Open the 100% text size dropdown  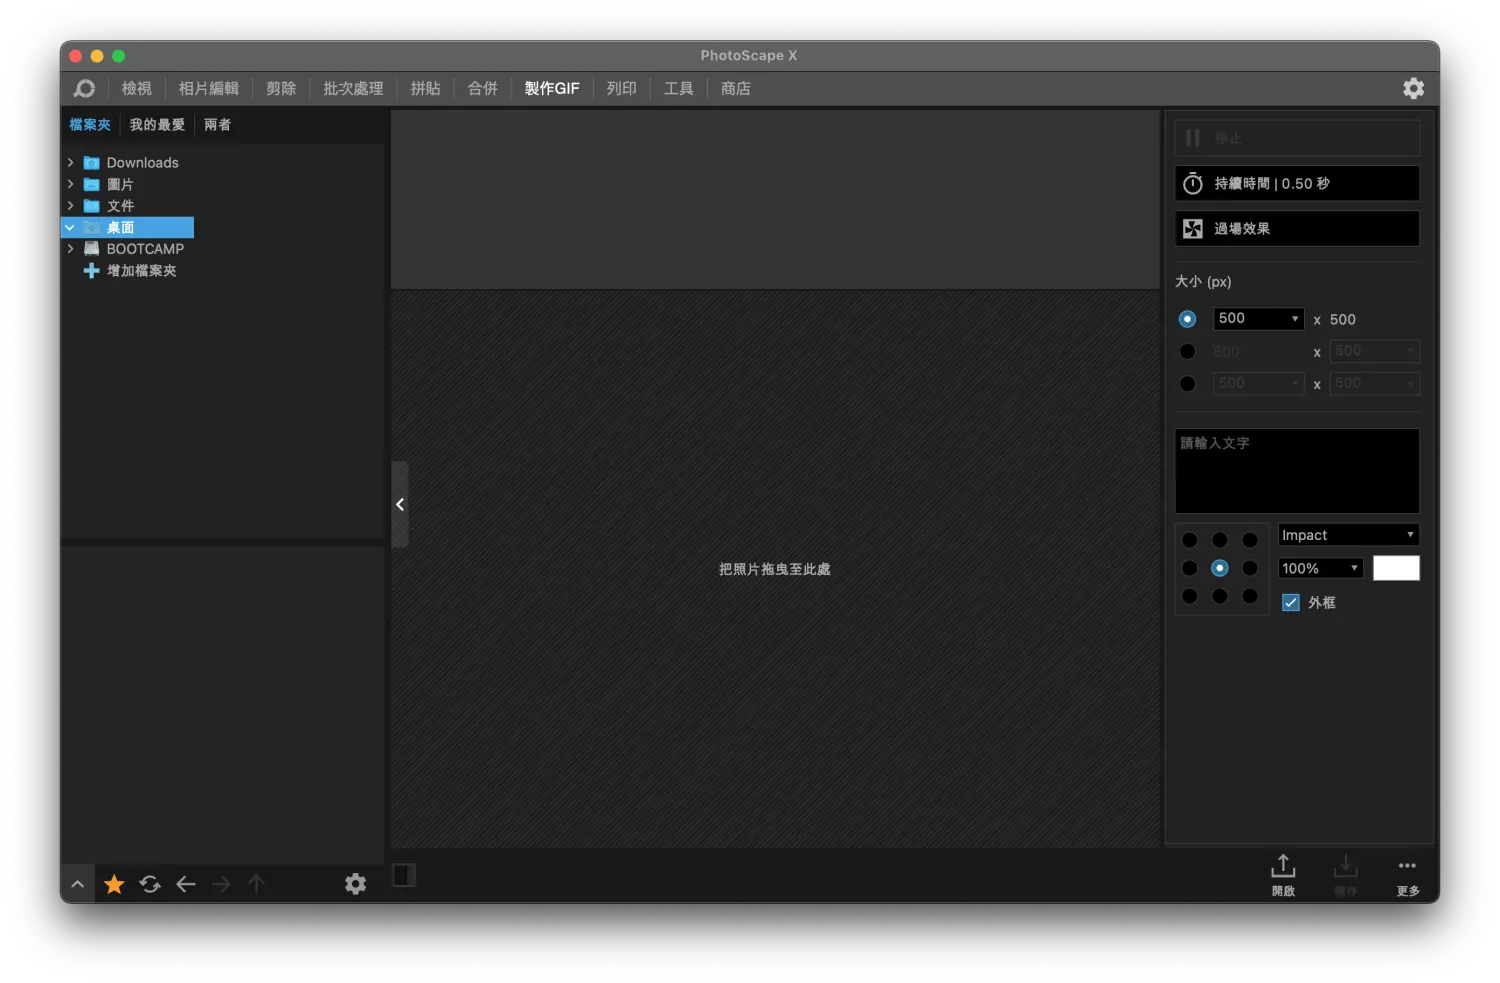(x=1320, y=568)
